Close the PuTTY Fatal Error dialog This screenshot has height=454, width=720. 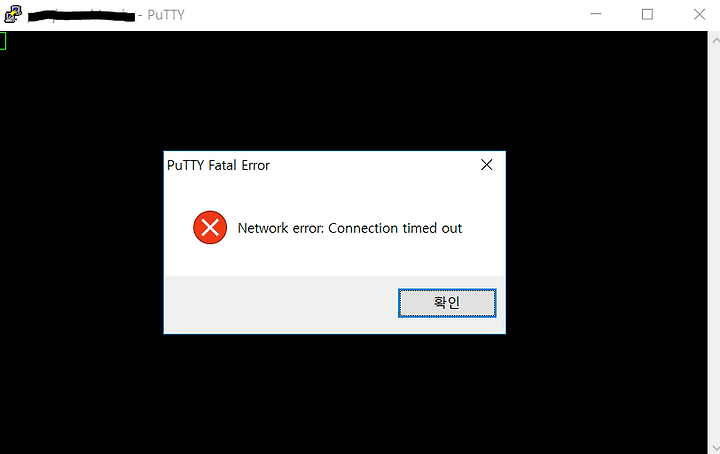(x=486, y=165)
